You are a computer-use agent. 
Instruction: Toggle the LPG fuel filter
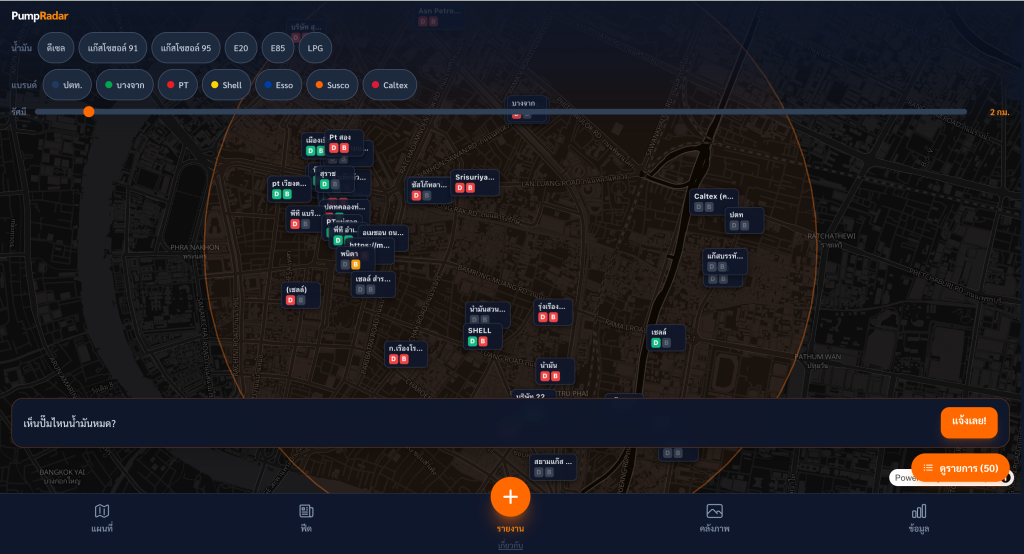pos(315,47)
